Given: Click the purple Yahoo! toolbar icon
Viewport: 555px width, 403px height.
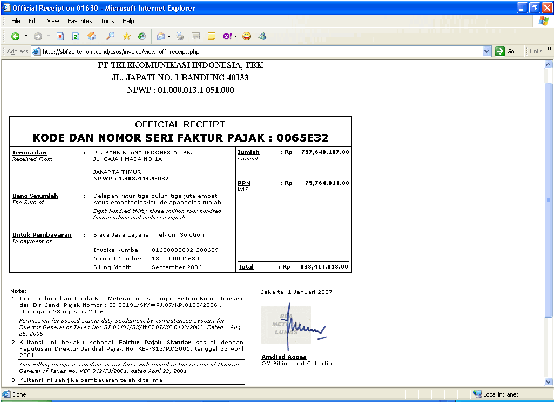Looking at the screenshot, I should (x=227, y=36).
